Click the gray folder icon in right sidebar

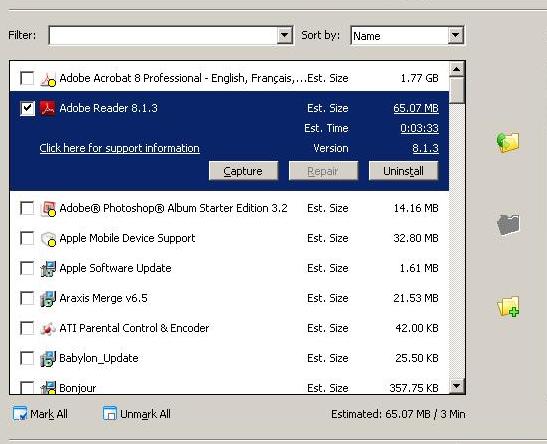[508, 224]
